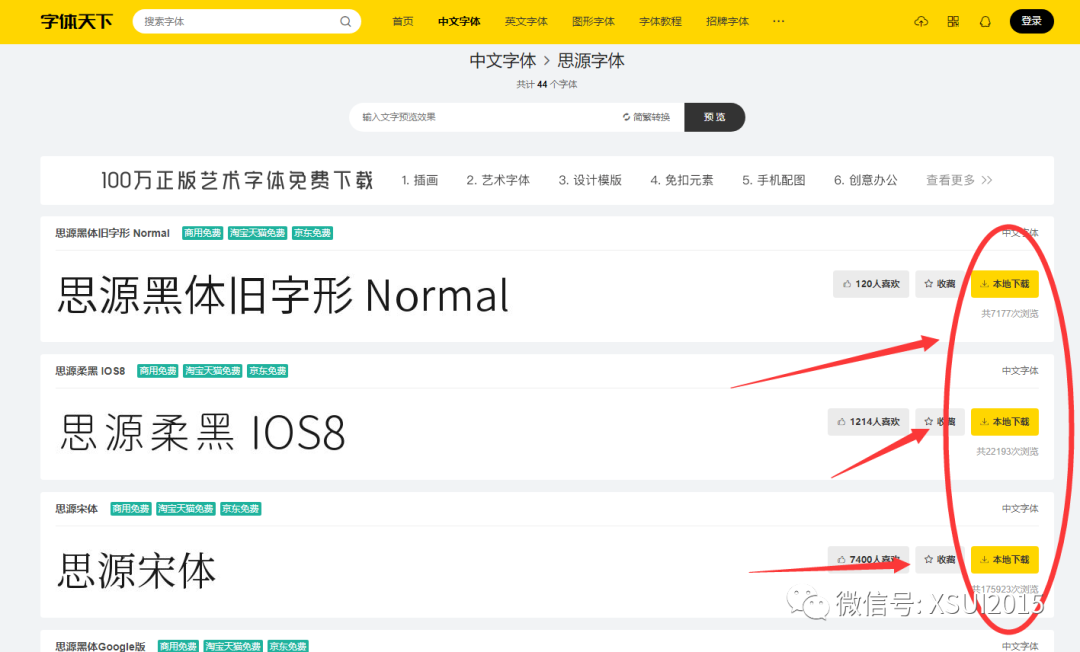
Task: Click 本地下载 for 思源柔黑 IOS8
Action: click(1004, 421)
